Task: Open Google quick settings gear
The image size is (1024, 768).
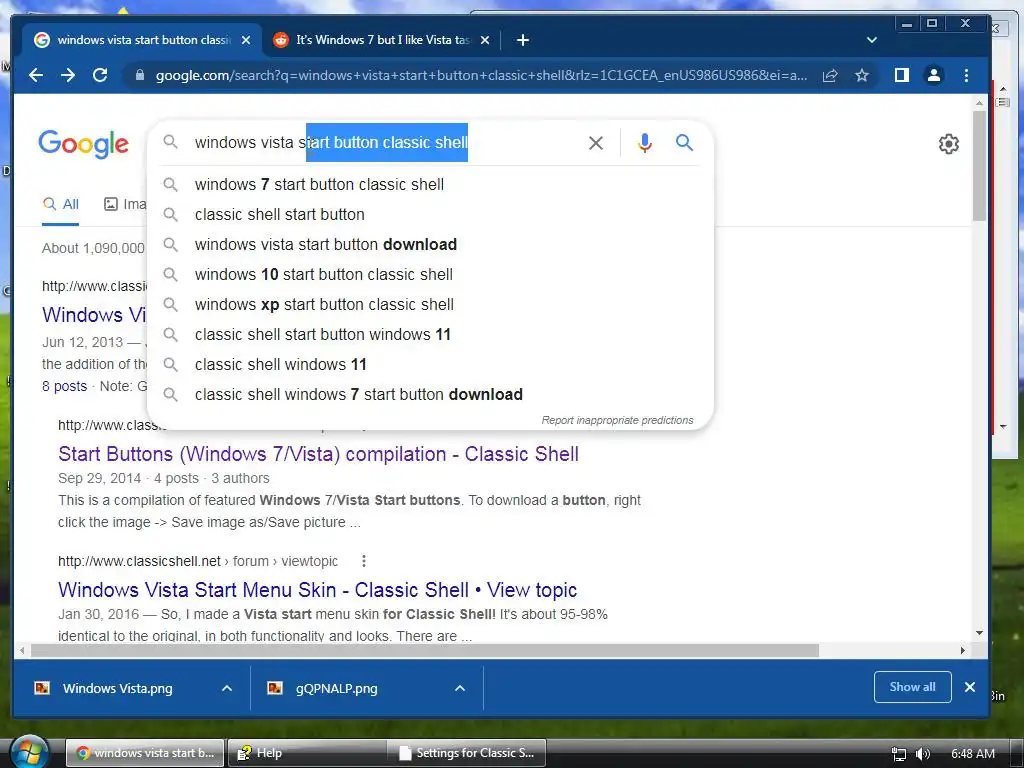Action: (948, 144)
